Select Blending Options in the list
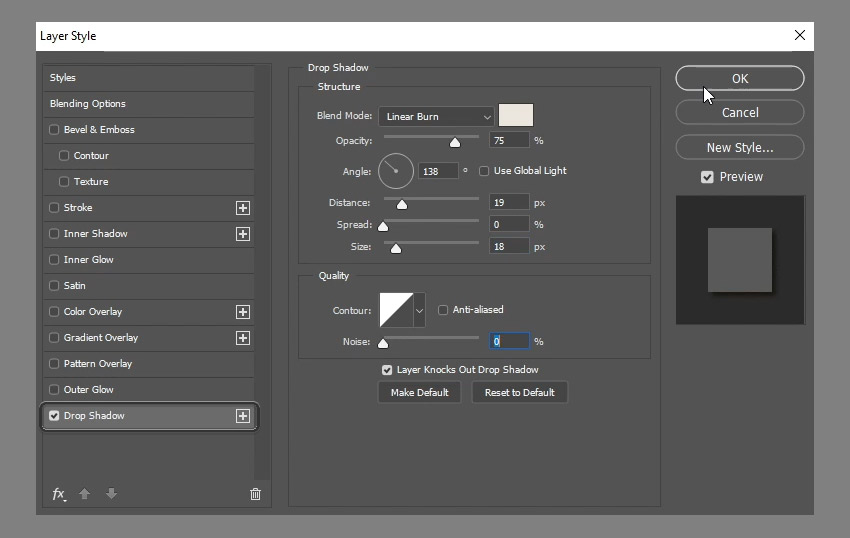Screen dimensions: 850x538 tap(88, 104)
